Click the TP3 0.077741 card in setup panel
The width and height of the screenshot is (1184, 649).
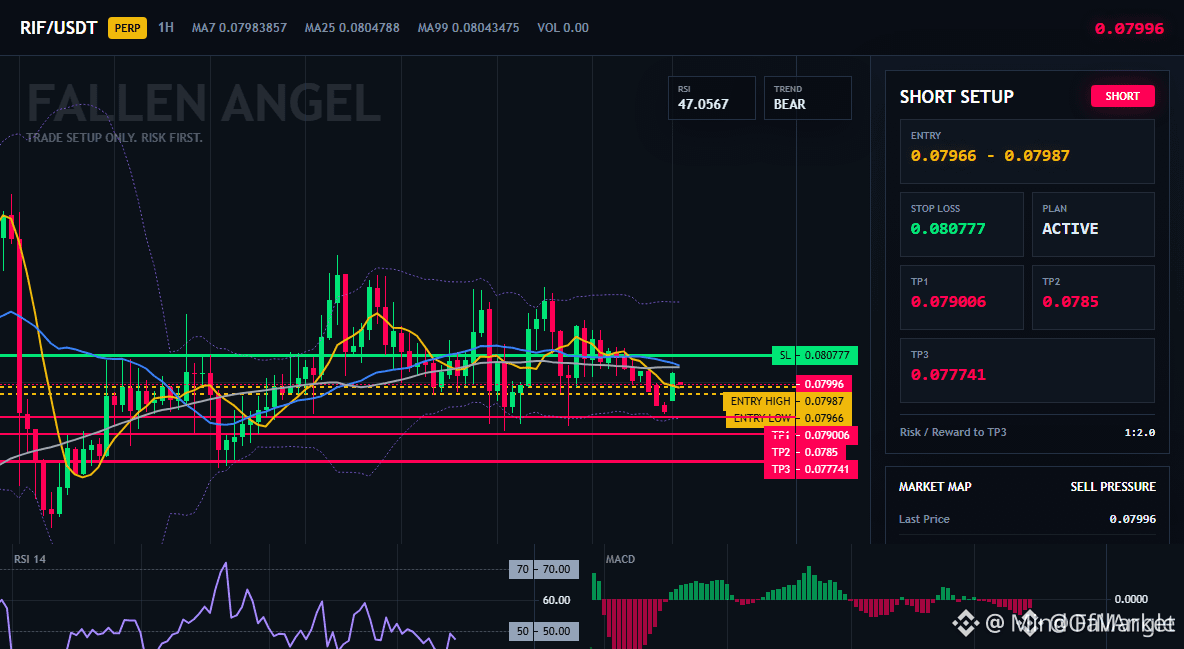[1027, 370]
